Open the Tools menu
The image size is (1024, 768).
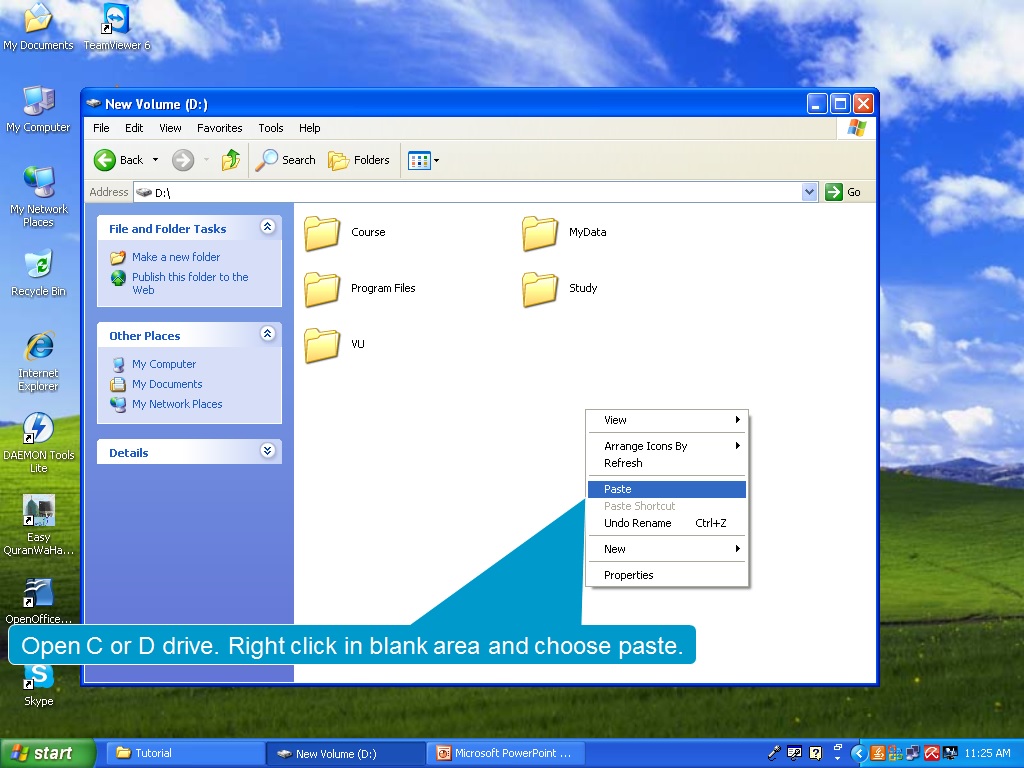tap(270, 128)
